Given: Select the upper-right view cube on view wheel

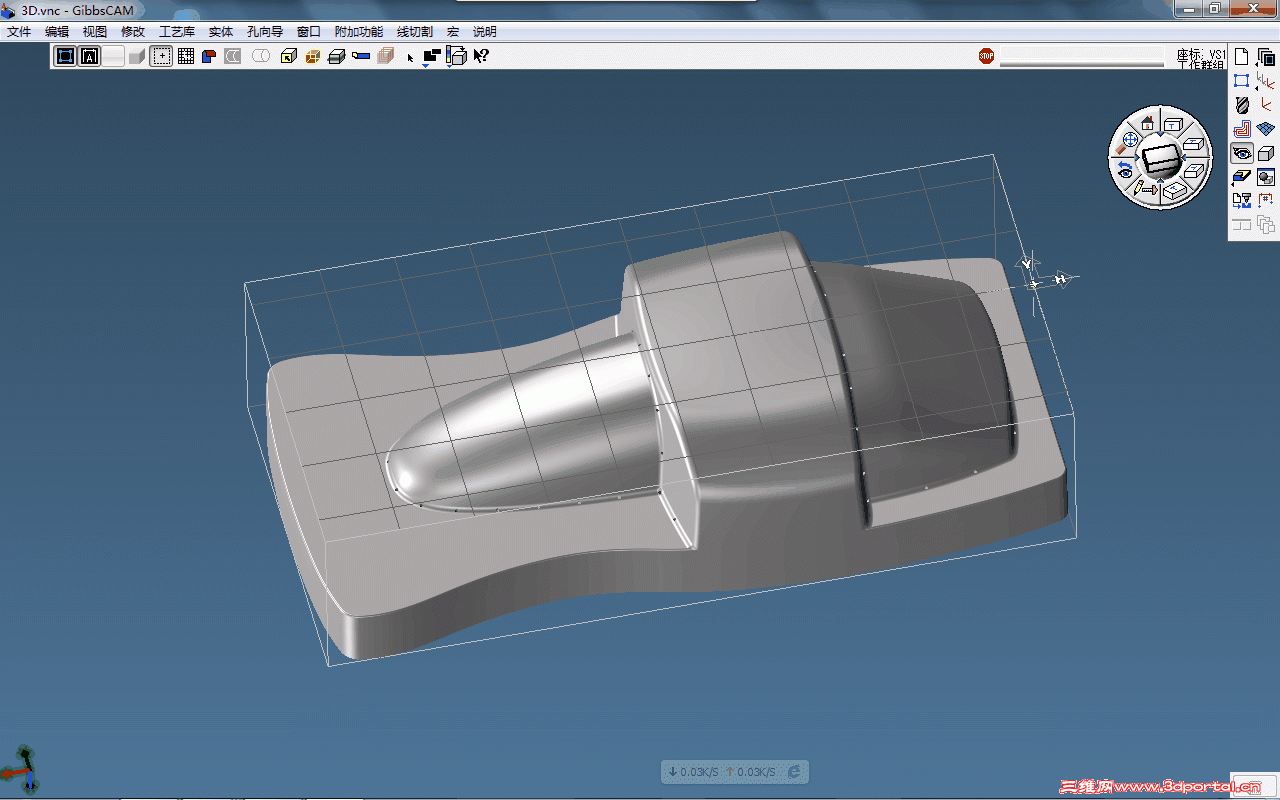Looking at the screenshot, I should (x=1193, y=145).
